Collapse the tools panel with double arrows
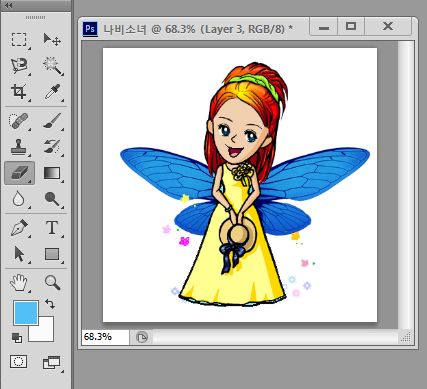 (x=9, y=5)
